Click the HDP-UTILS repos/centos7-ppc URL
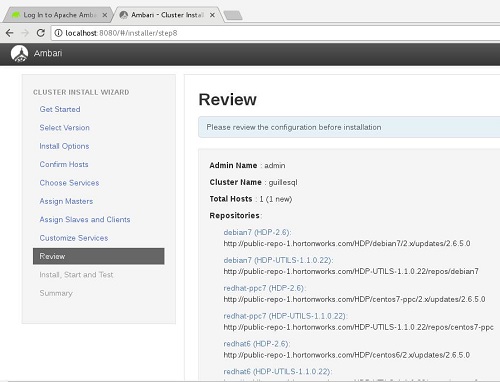500x382 pixels. click(x=358, y=327)
